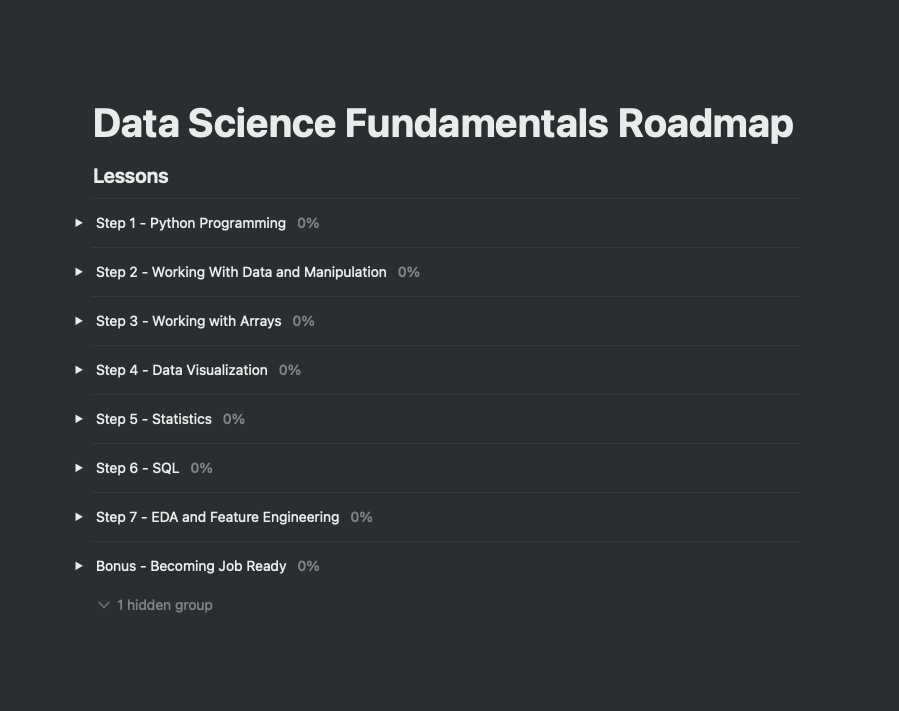
Task: Expand the Step 4 - Data Visualization toggle
Action: point(79,369)
